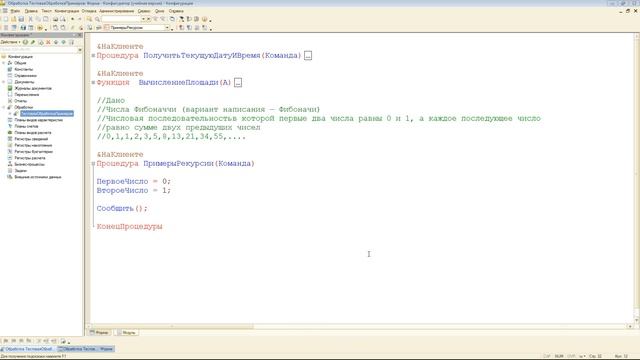
Task: Select the Регистры накопления tree item
Action: [33, 145]
